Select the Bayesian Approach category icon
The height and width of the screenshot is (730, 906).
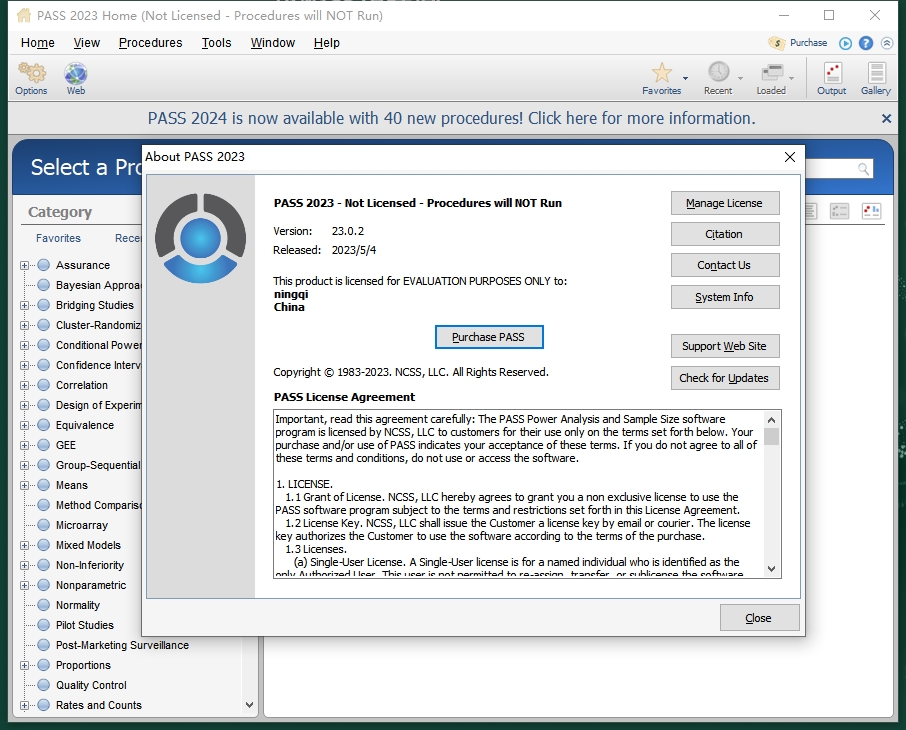43,285
